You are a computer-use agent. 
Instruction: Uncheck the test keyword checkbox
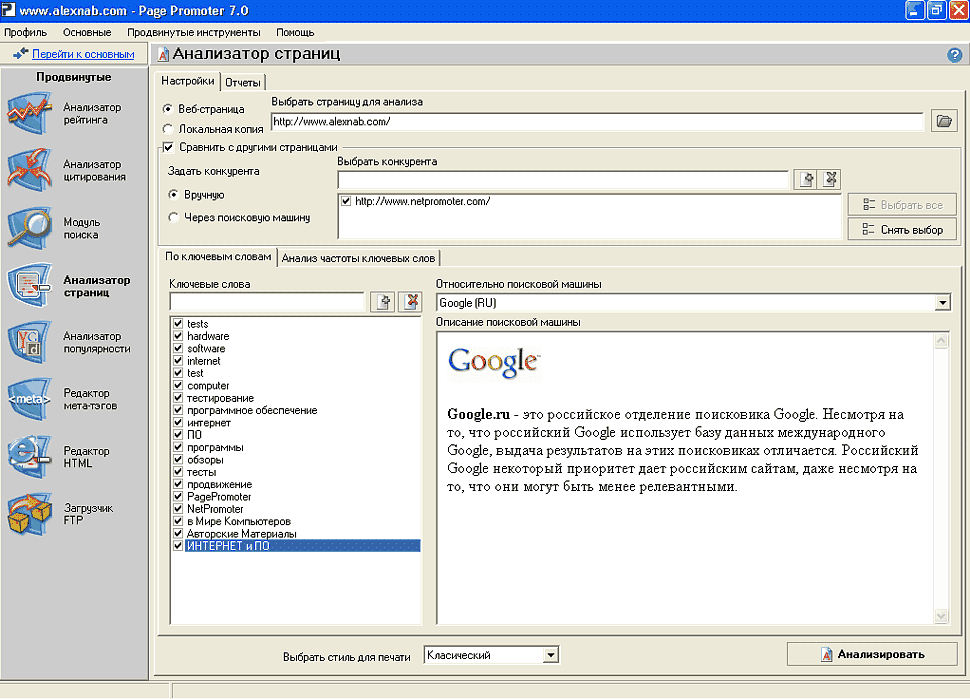click(x=178, y=373)
